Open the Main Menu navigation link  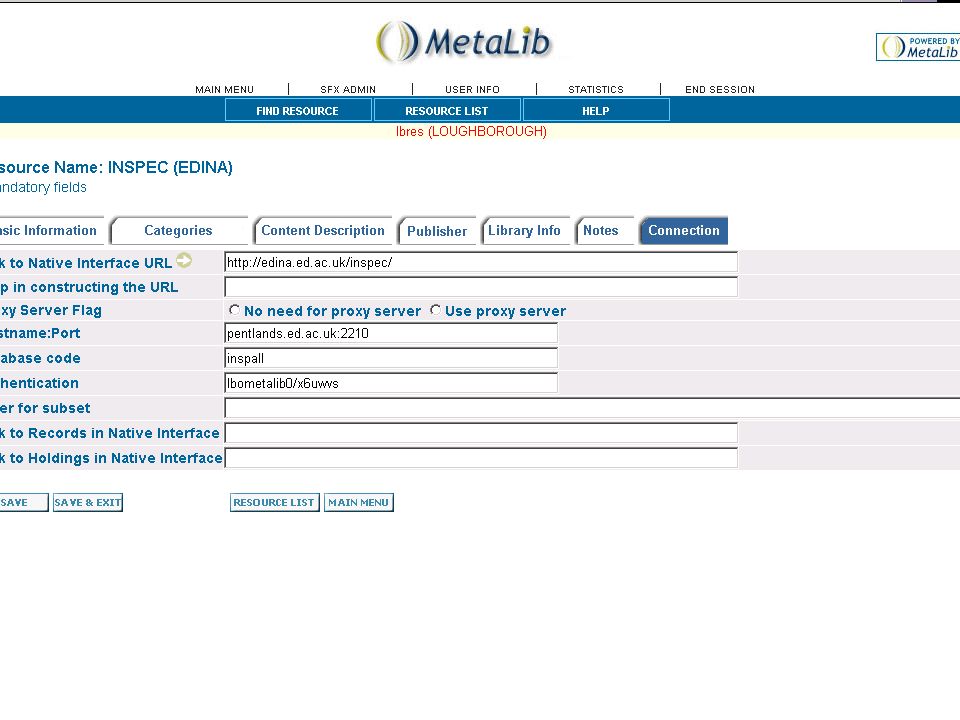(224, 89)
